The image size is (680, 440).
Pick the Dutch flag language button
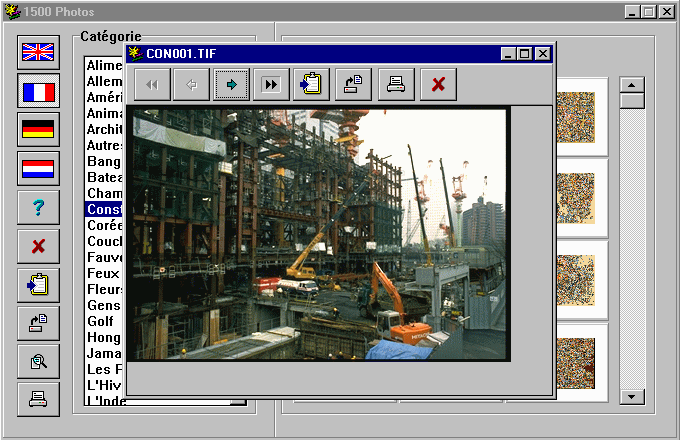tap(38, 169)
